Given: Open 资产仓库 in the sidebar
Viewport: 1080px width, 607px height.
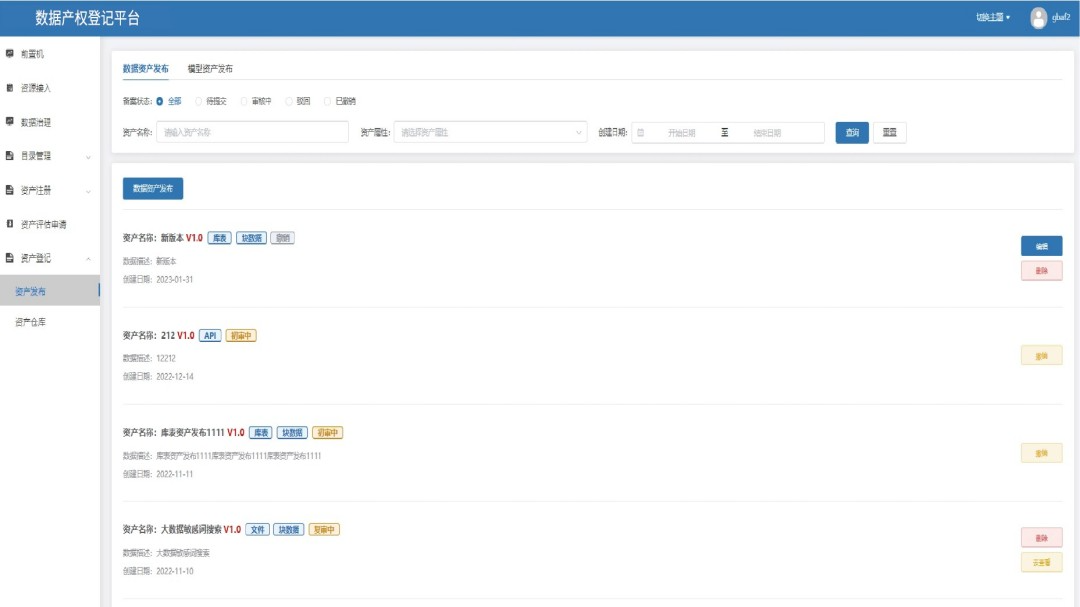Looking at the screenshot, I should tap(30, 322).
